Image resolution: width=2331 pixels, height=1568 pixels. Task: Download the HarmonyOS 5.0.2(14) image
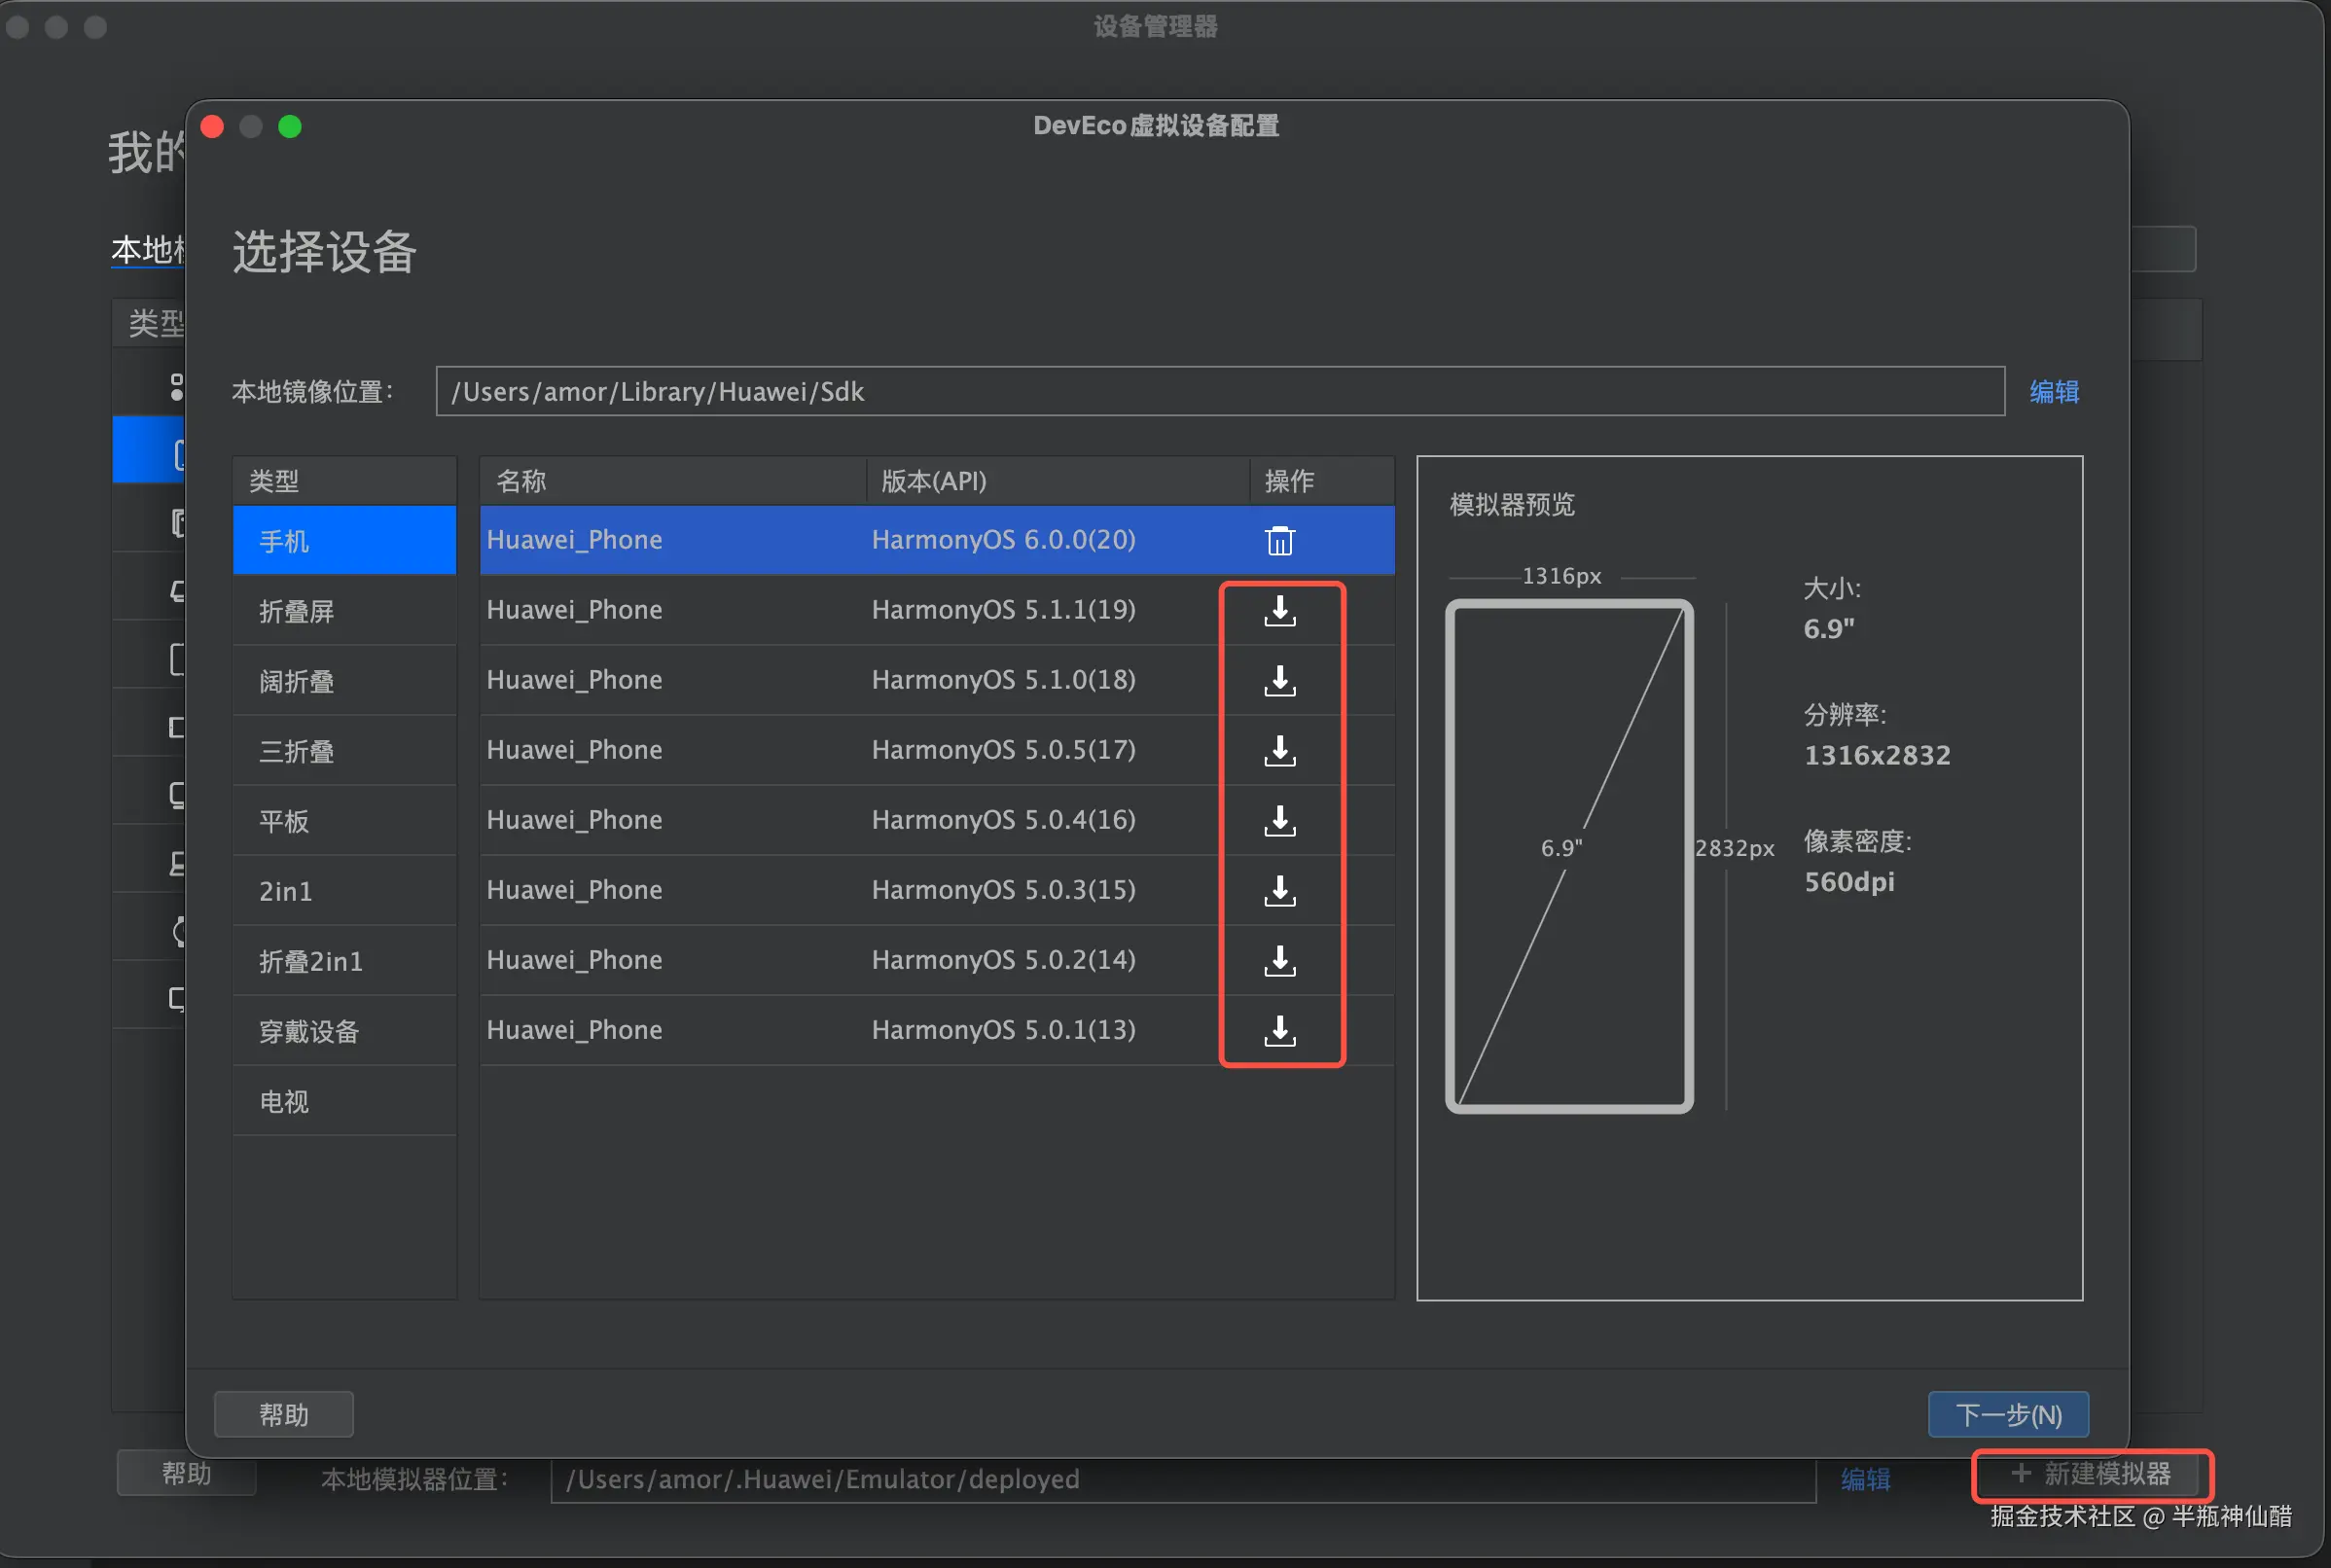click(x=1279, y=961)
